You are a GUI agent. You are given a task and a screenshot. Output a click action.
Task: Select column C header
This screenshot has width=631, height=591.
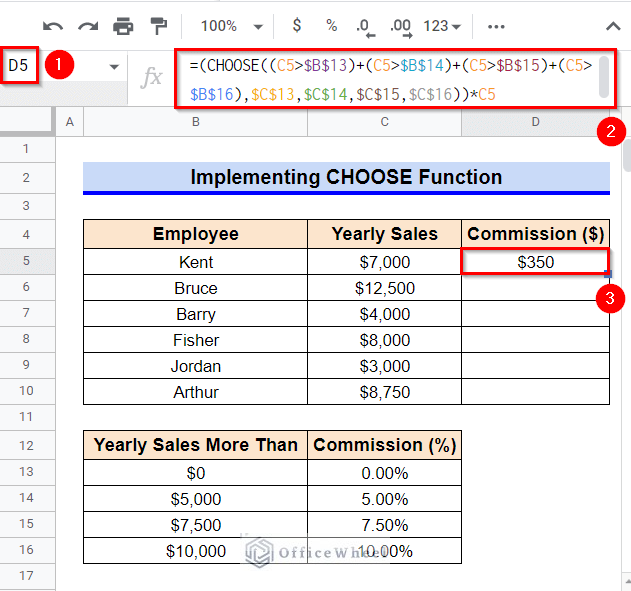(385, 122)
